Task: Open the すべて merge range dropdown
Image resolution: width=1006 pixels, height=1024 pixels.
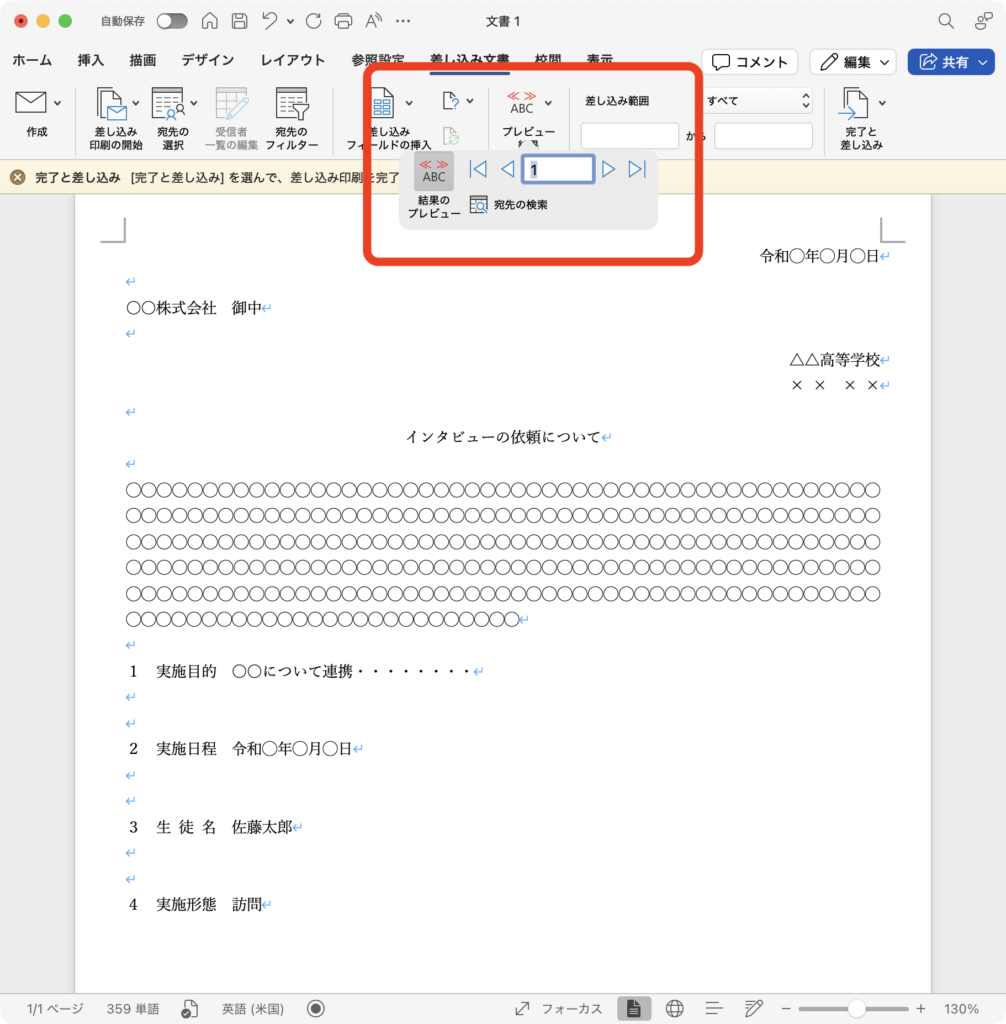Action: [757, 101]
